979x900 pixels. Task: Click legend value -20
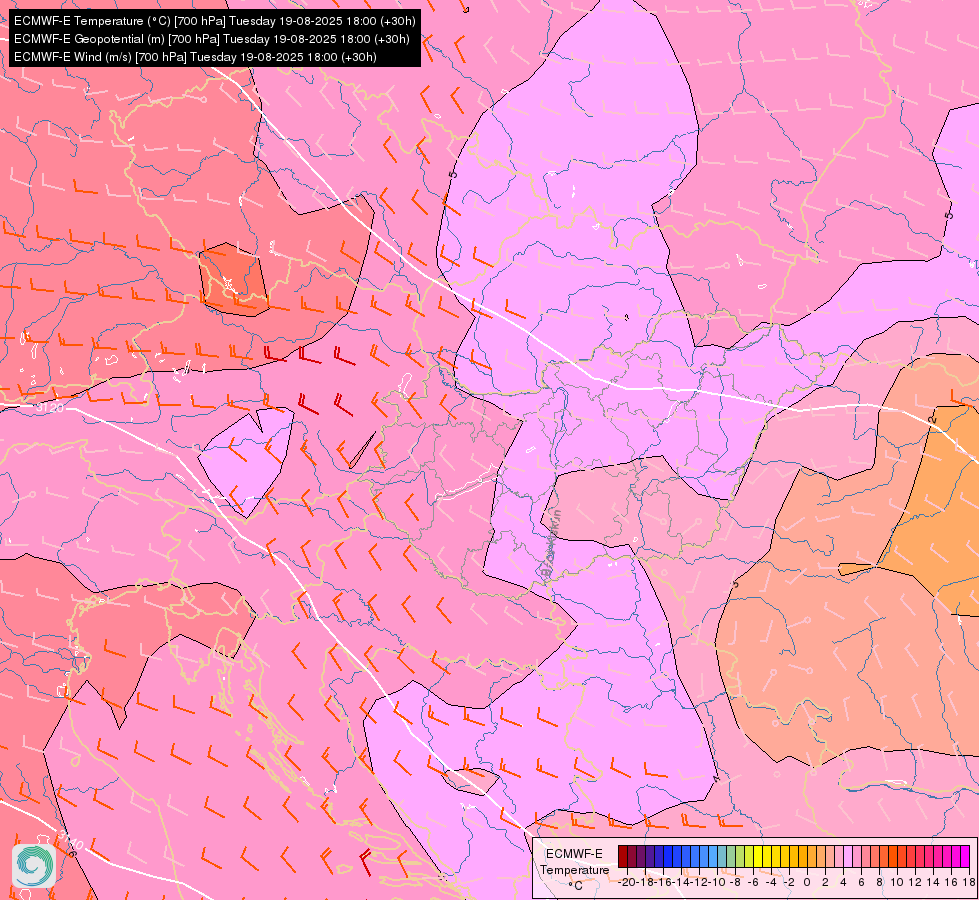pyautogui.click(x=627, y=883)
